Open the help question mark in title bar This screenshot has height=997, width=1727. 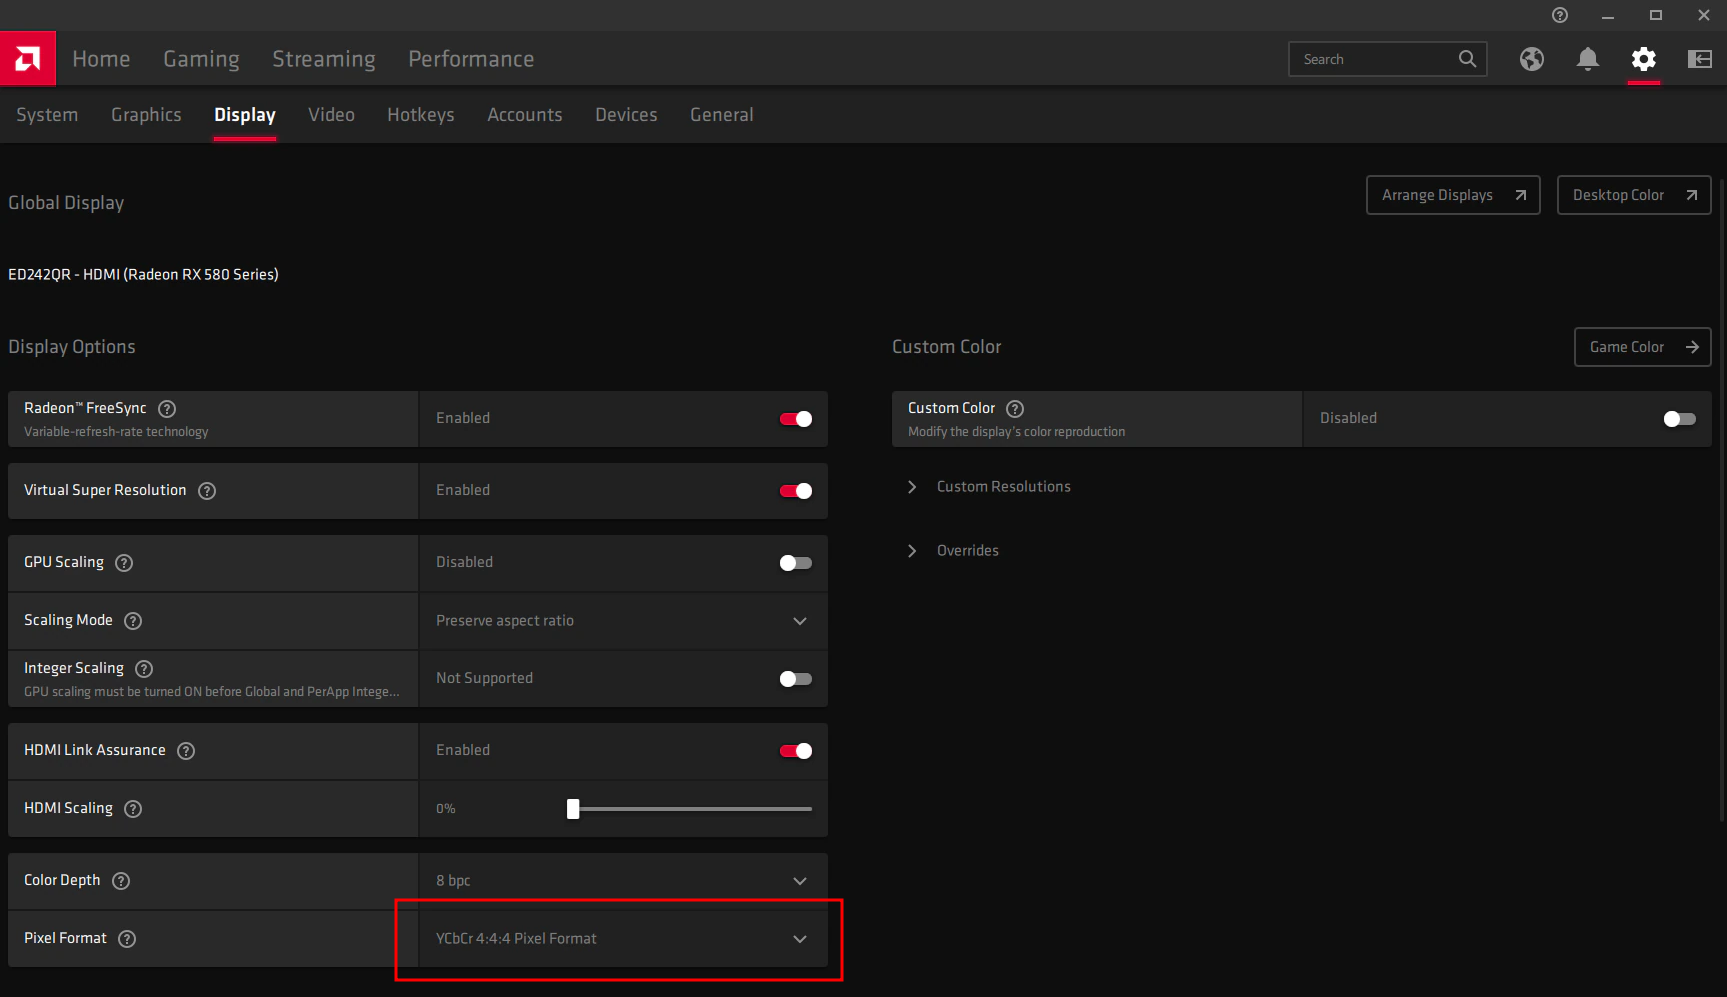point(1560,15)
